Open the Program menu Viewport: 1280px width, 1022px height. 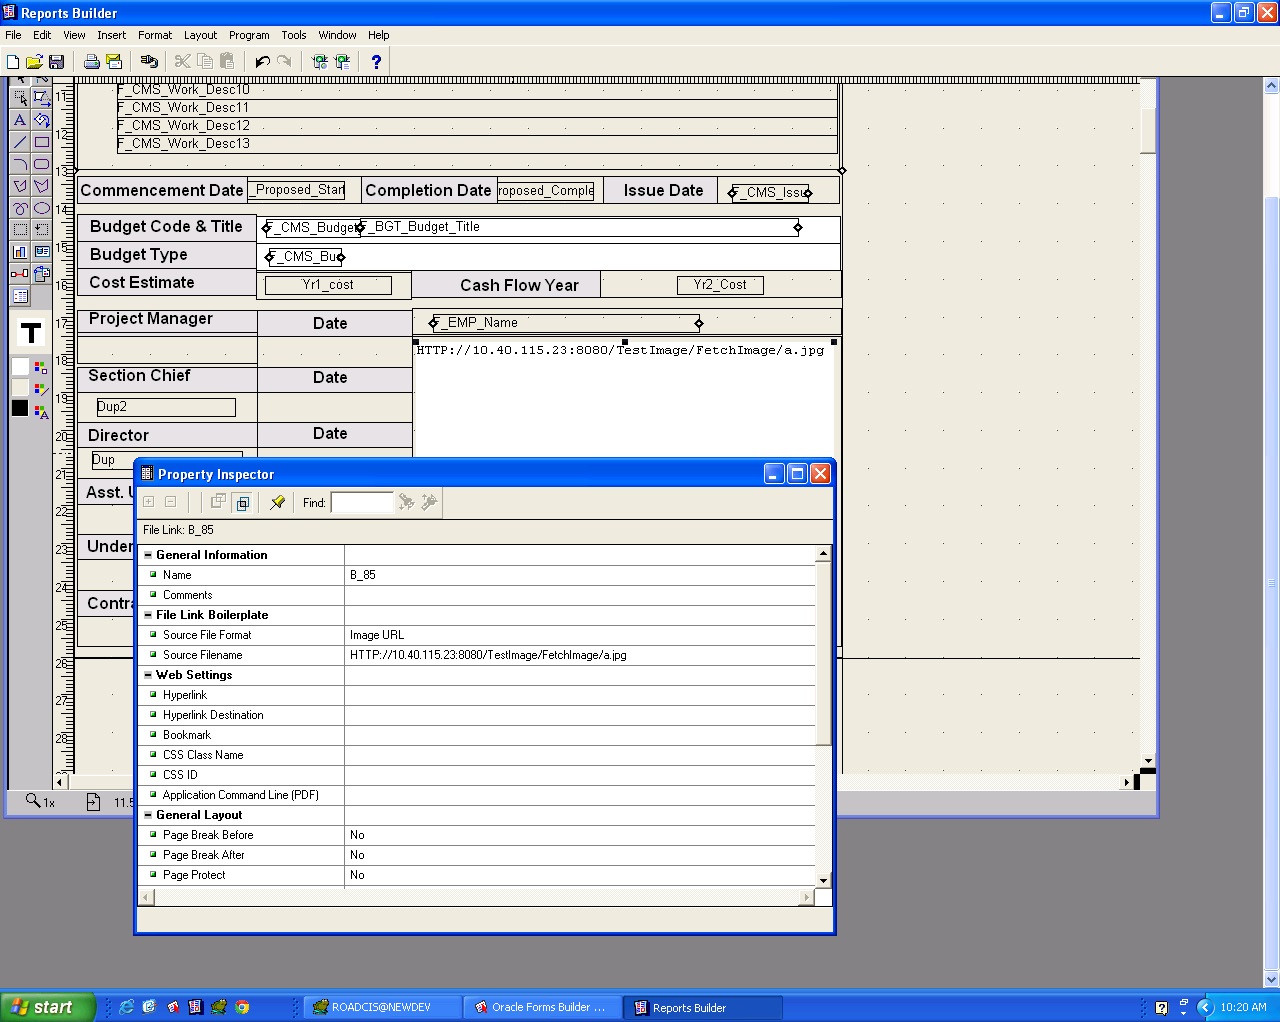point(249,35)
